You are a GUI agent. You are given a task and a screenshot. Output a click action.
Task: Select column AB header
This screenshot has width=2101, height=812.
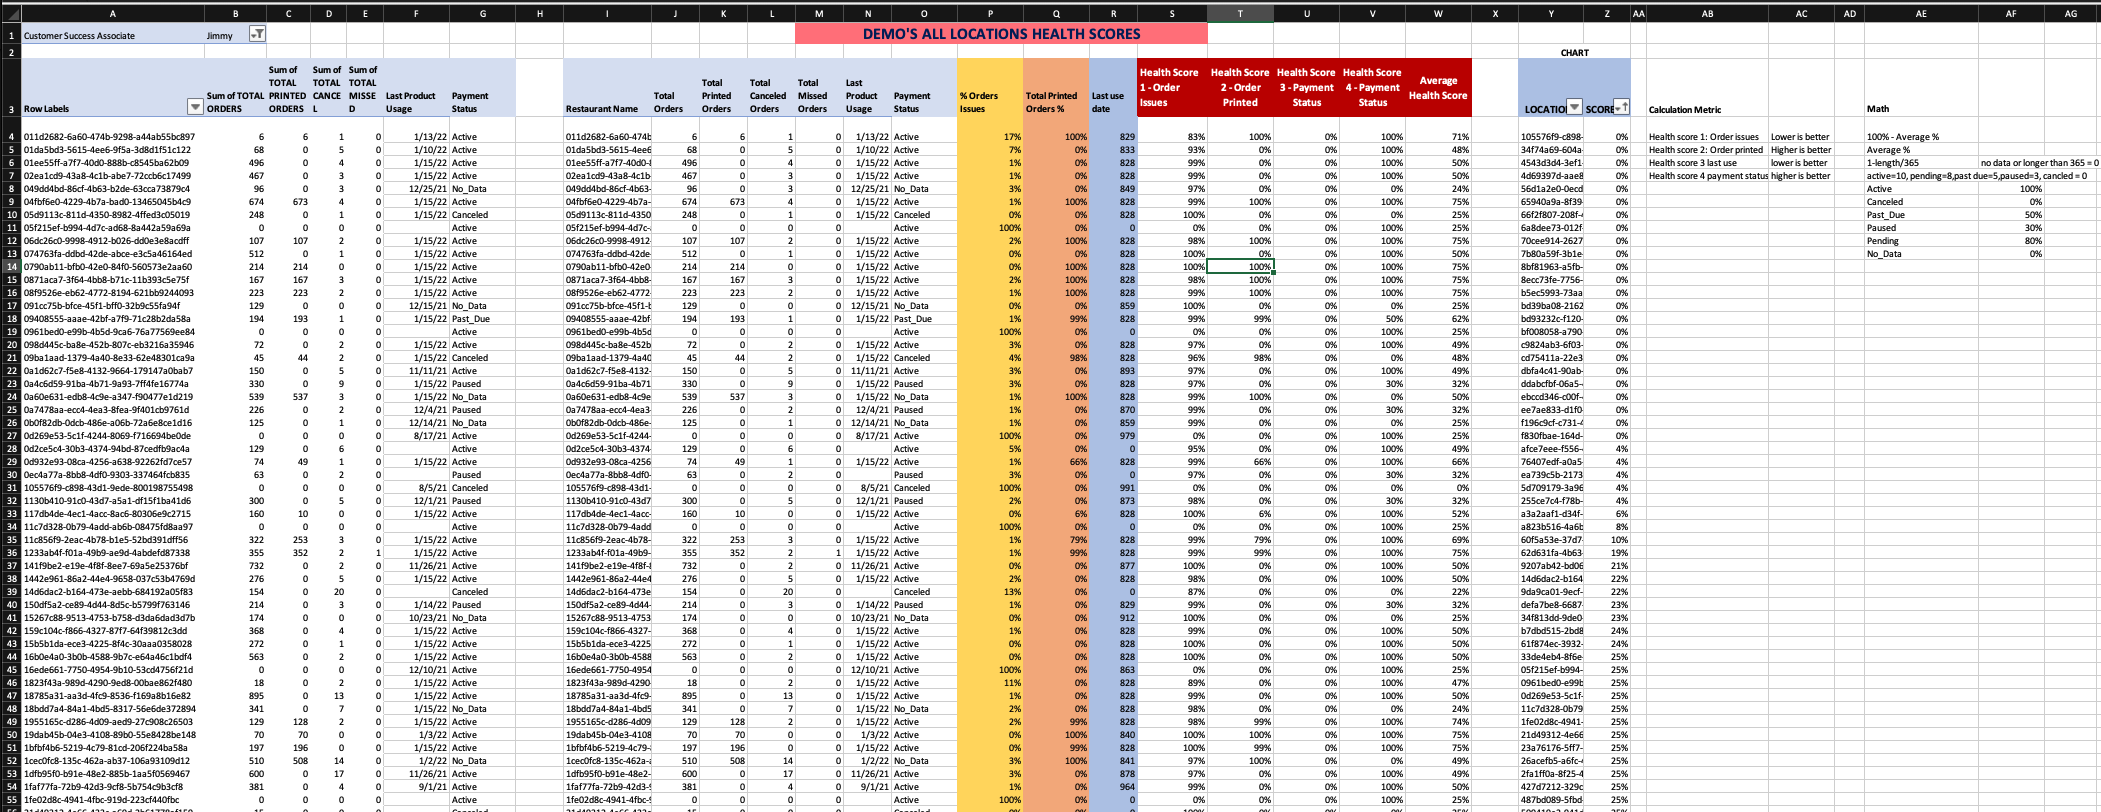point(1707,14)
